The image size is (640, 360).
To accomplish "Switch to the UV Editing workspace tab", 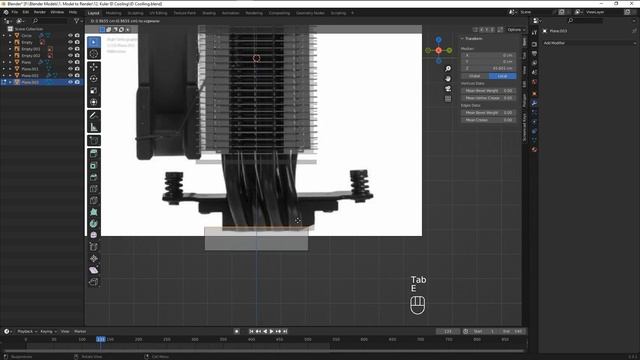I will pyautogui.click(x=158, y=13).
